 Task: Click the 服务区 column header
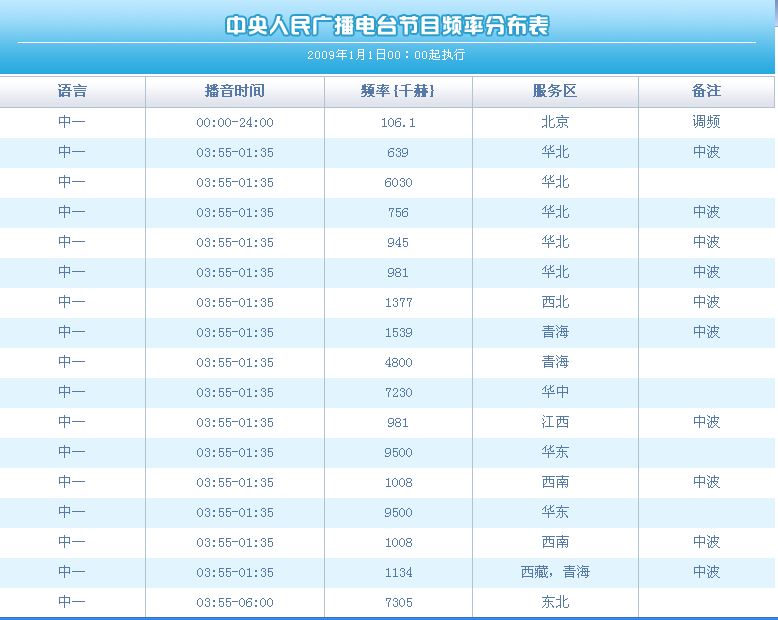pyautogui.click(x=555, y=91)
